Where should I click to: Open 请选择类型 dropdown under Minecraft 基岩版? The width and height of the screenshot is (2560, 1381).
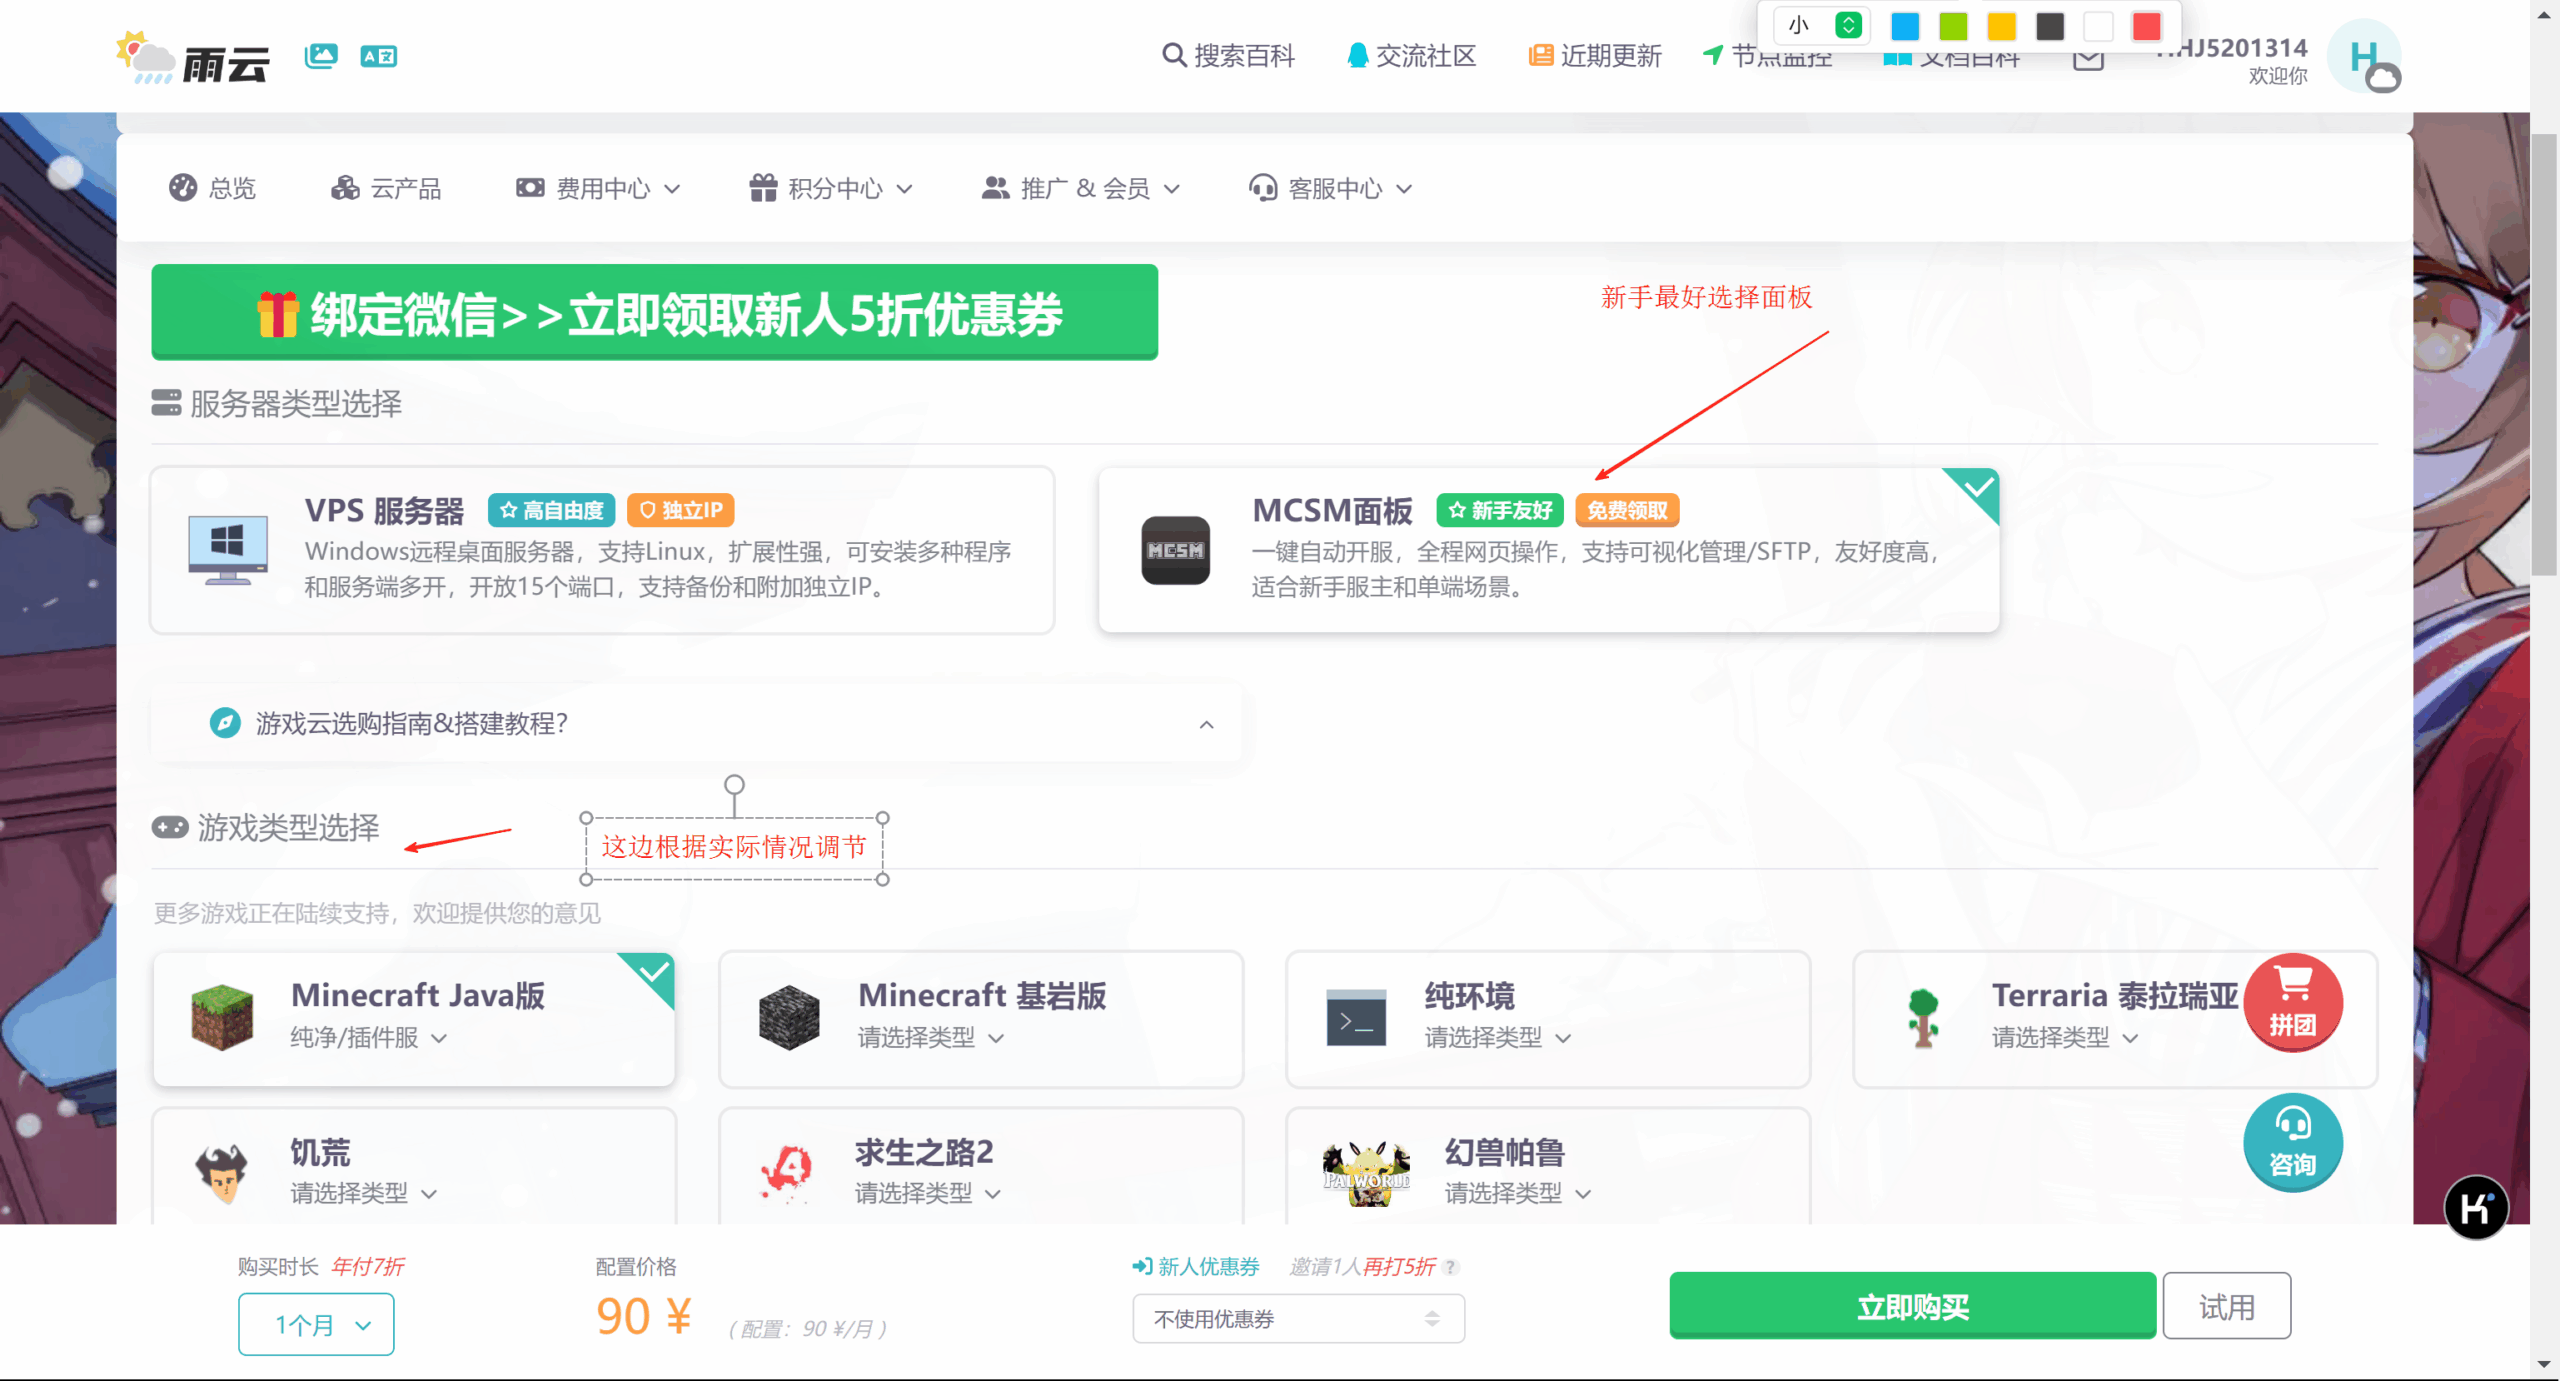[931, 1038]
